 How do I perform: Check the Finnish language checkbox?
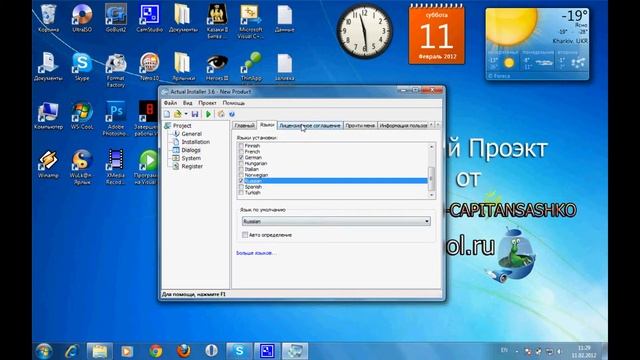(241, 146)
